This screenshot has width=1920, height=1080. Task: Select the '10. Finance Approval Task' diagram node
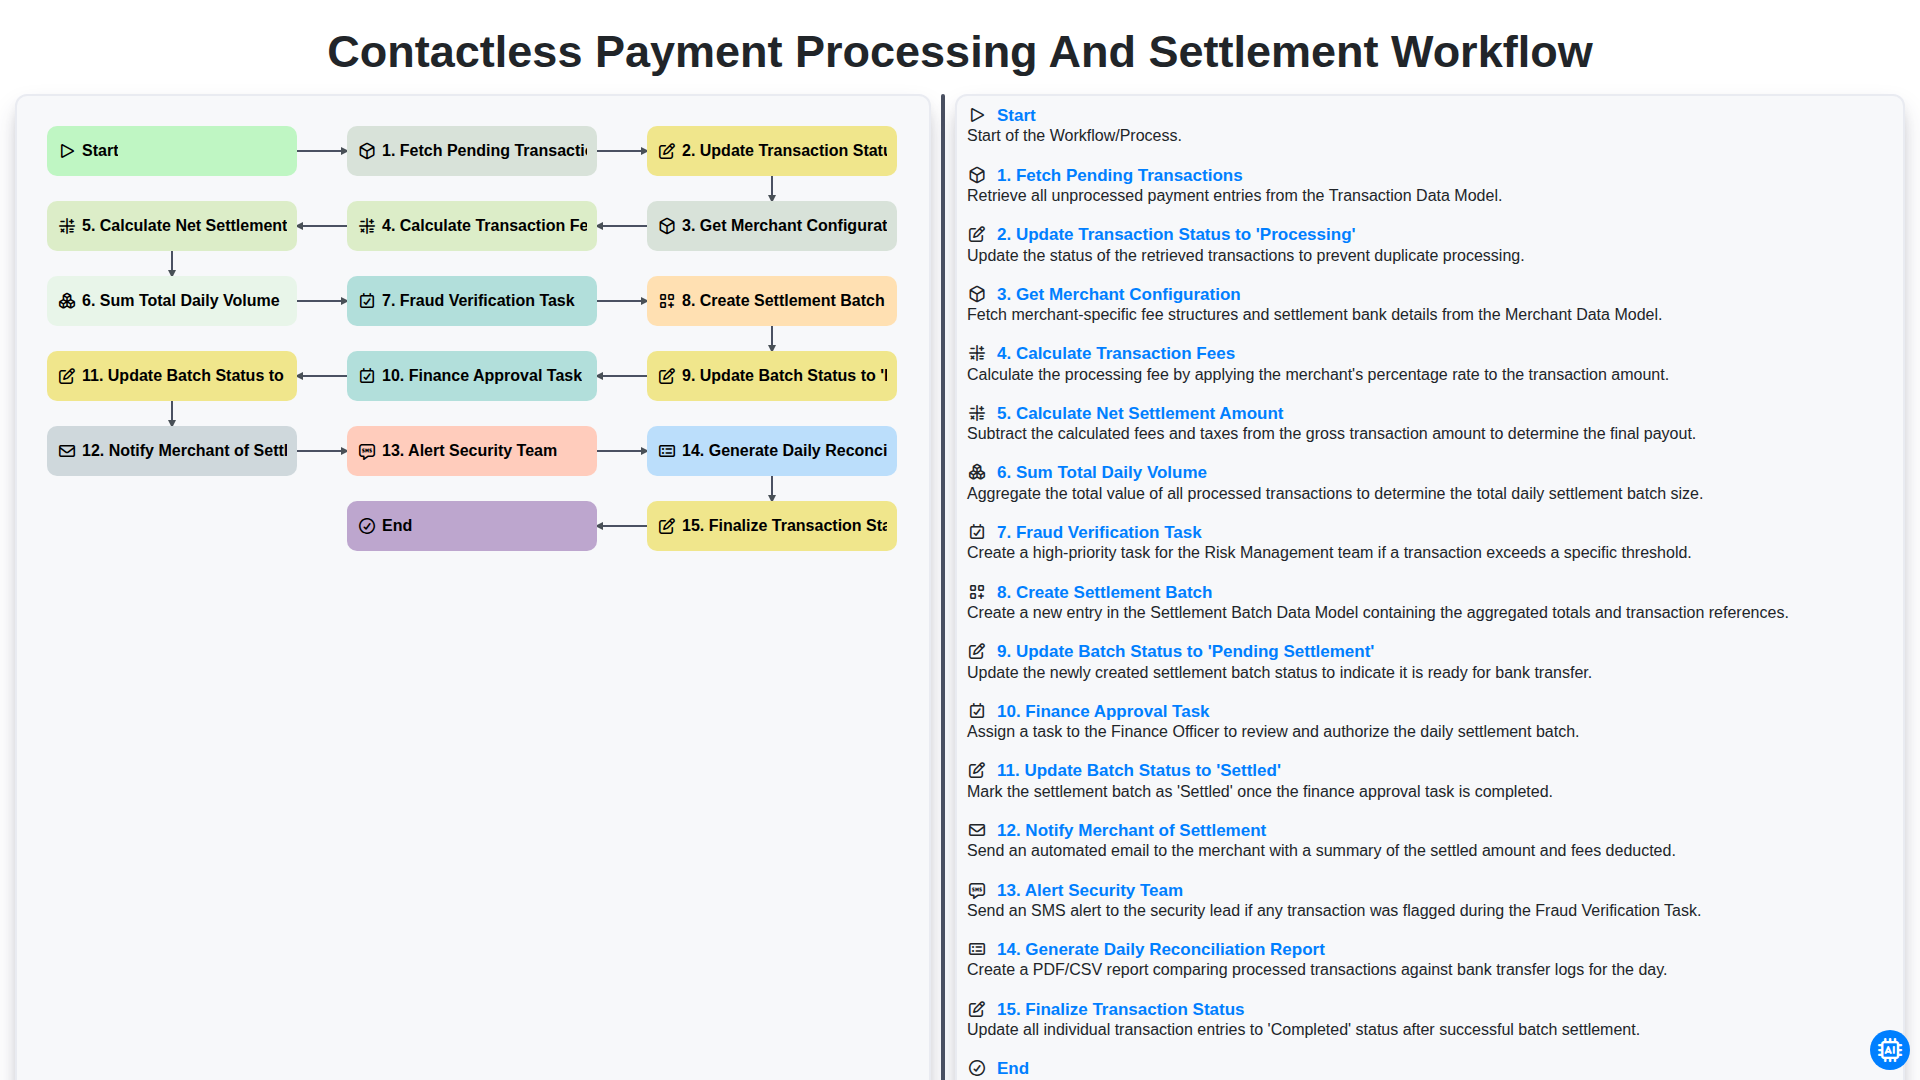pyautogui.click(x=472, y=376)
